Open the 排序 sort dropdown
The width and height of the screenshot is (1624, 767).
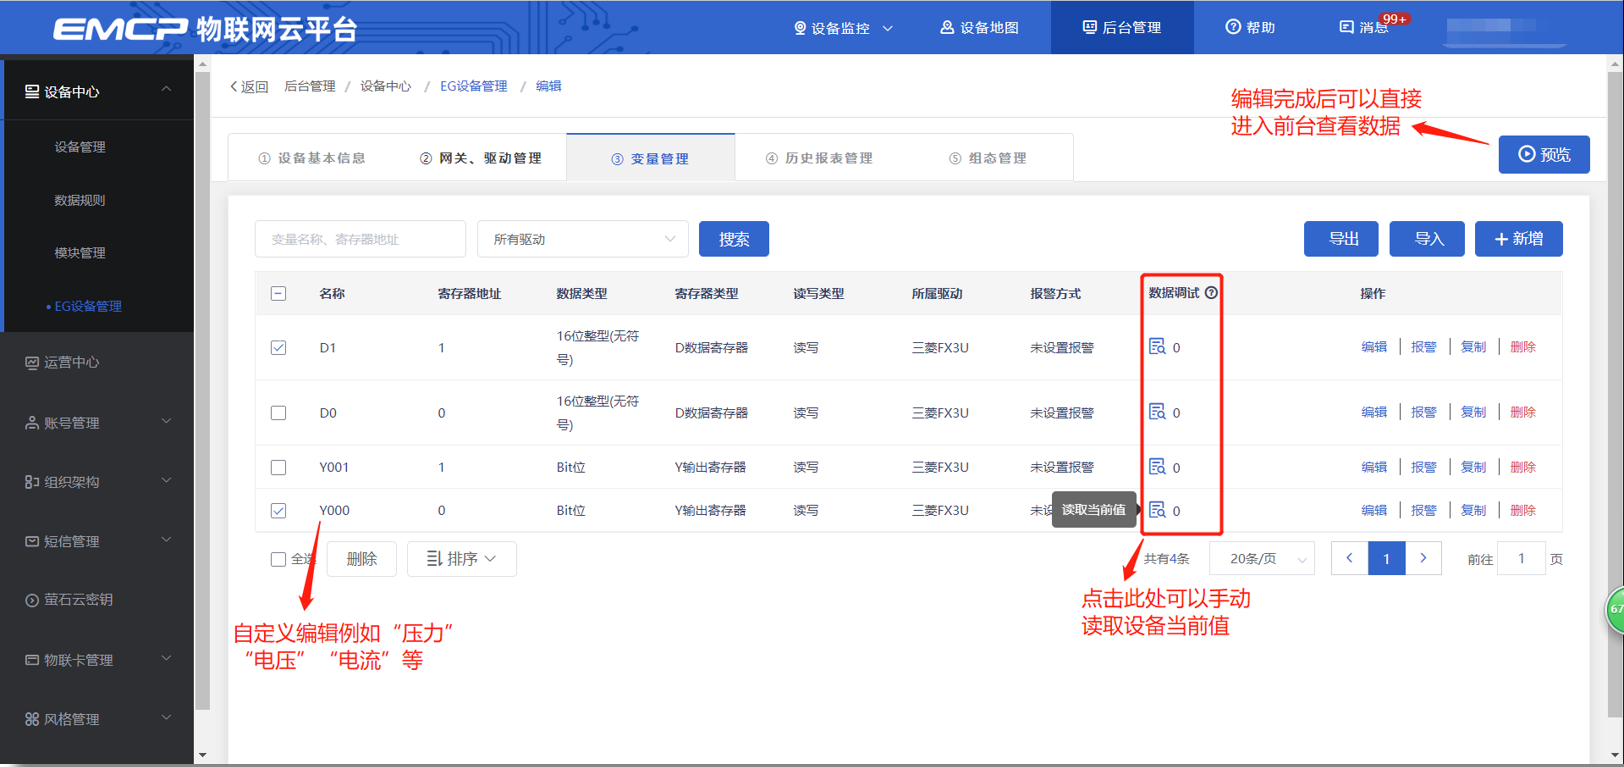pos(462,559)
